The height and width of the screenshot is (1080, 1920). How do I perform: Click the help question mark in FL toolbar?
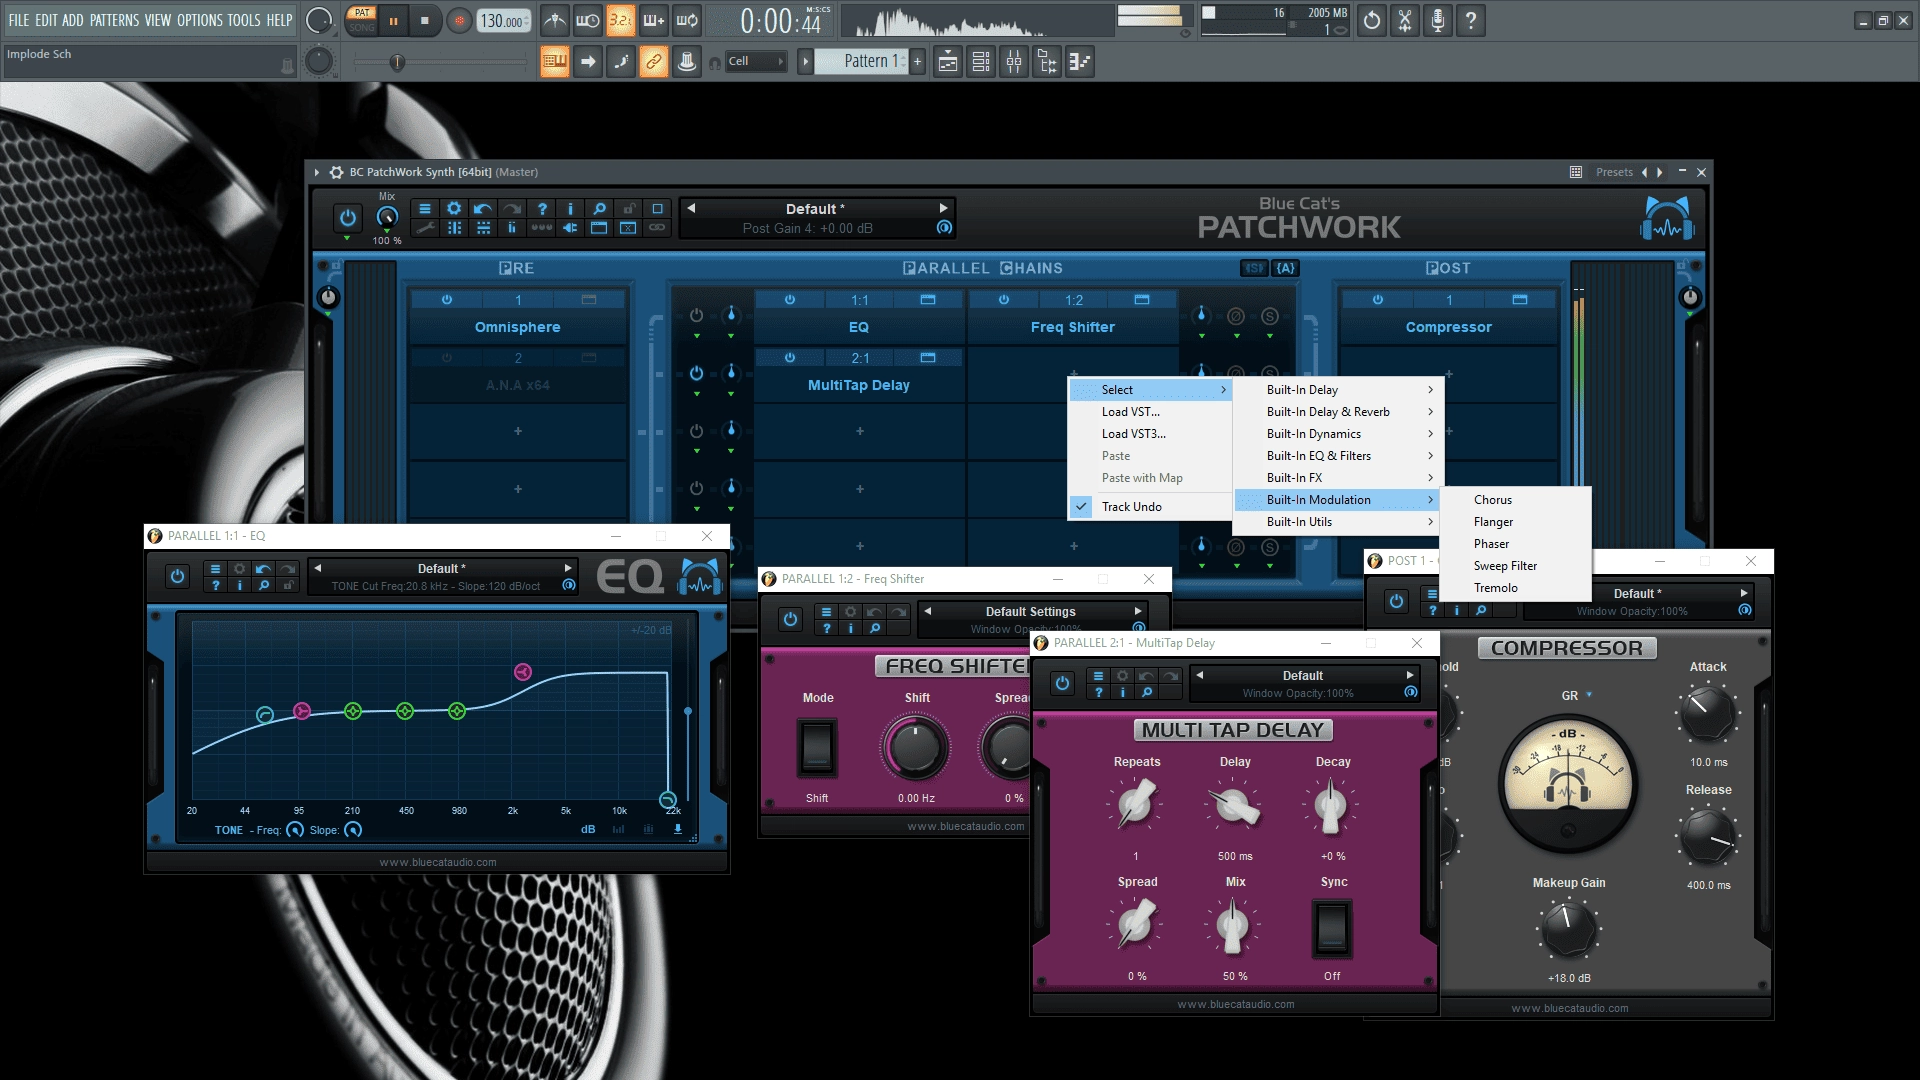coord(1470,20)
